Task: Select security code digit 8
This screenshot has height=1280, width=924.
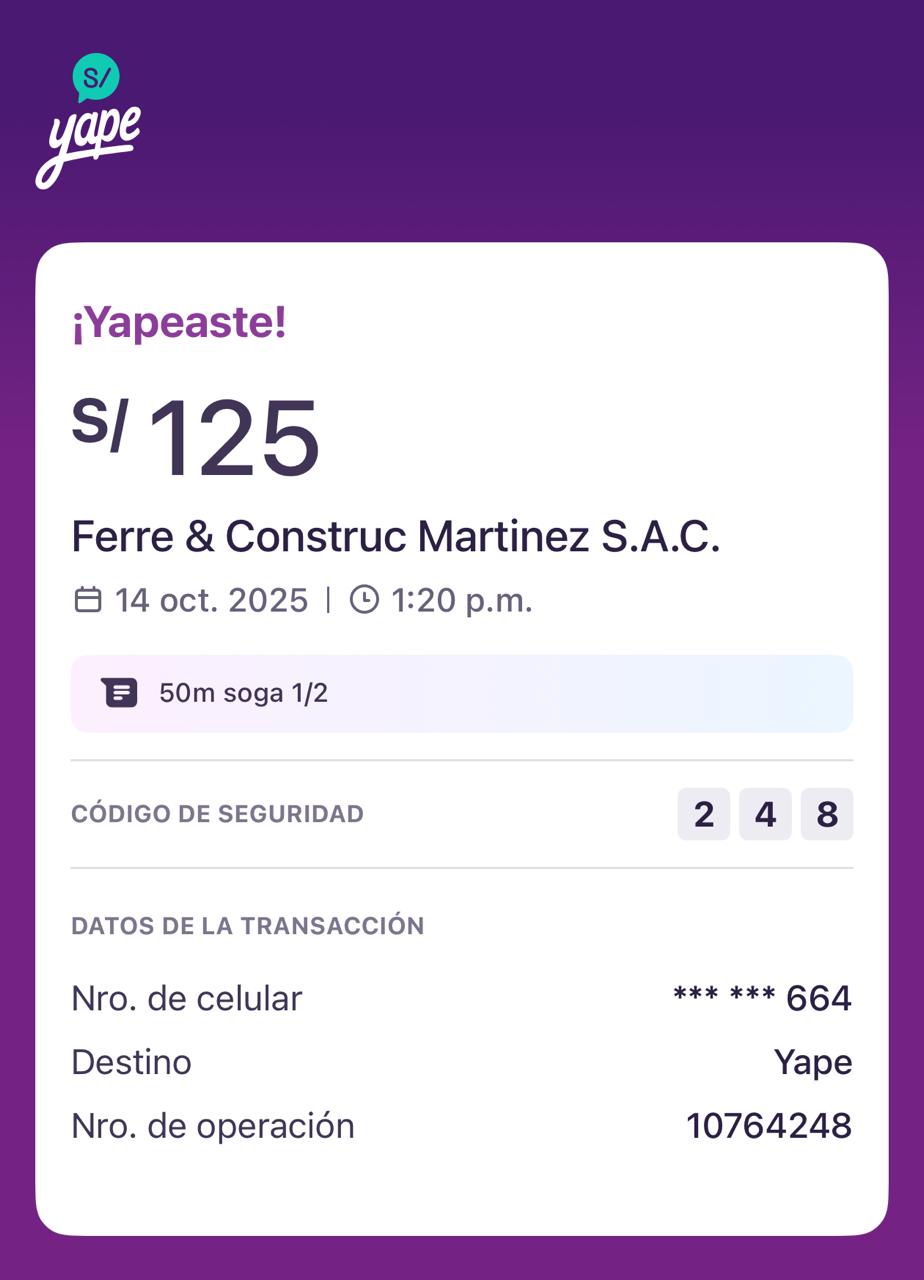Action: (827, 814)
